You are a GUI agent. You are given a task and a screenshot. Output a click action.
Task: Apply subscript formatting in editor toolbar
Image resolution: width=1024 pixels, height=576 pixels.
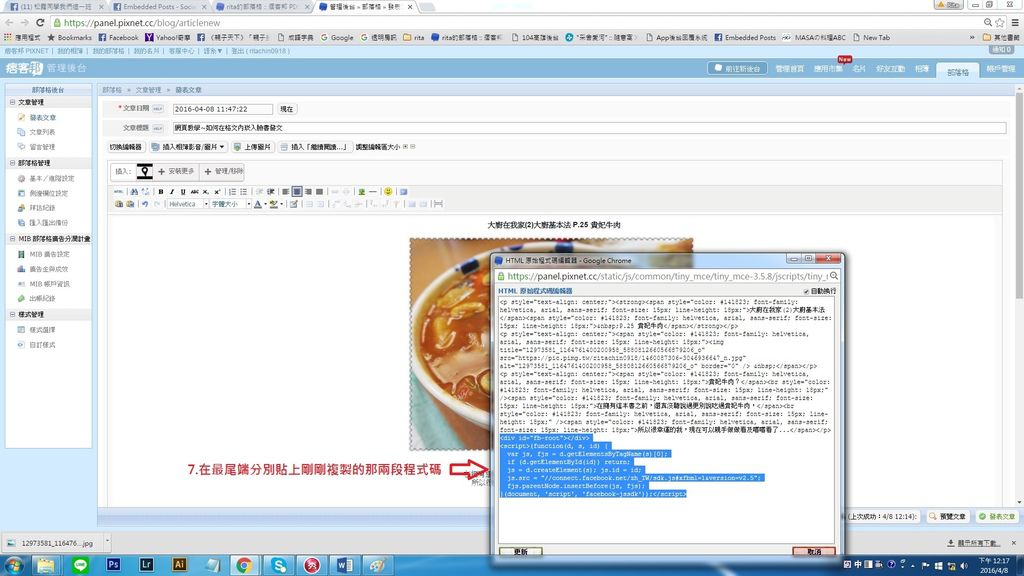(205, 191)
